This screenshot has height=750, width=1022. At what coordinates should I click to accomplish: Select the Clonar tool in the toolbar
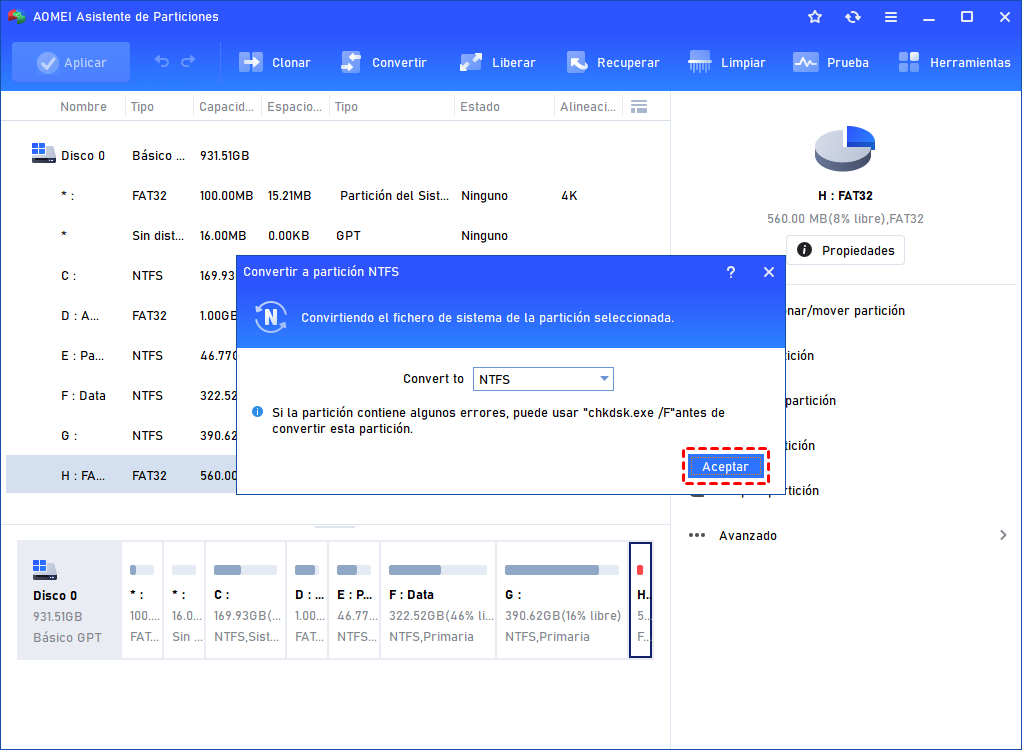275,62
